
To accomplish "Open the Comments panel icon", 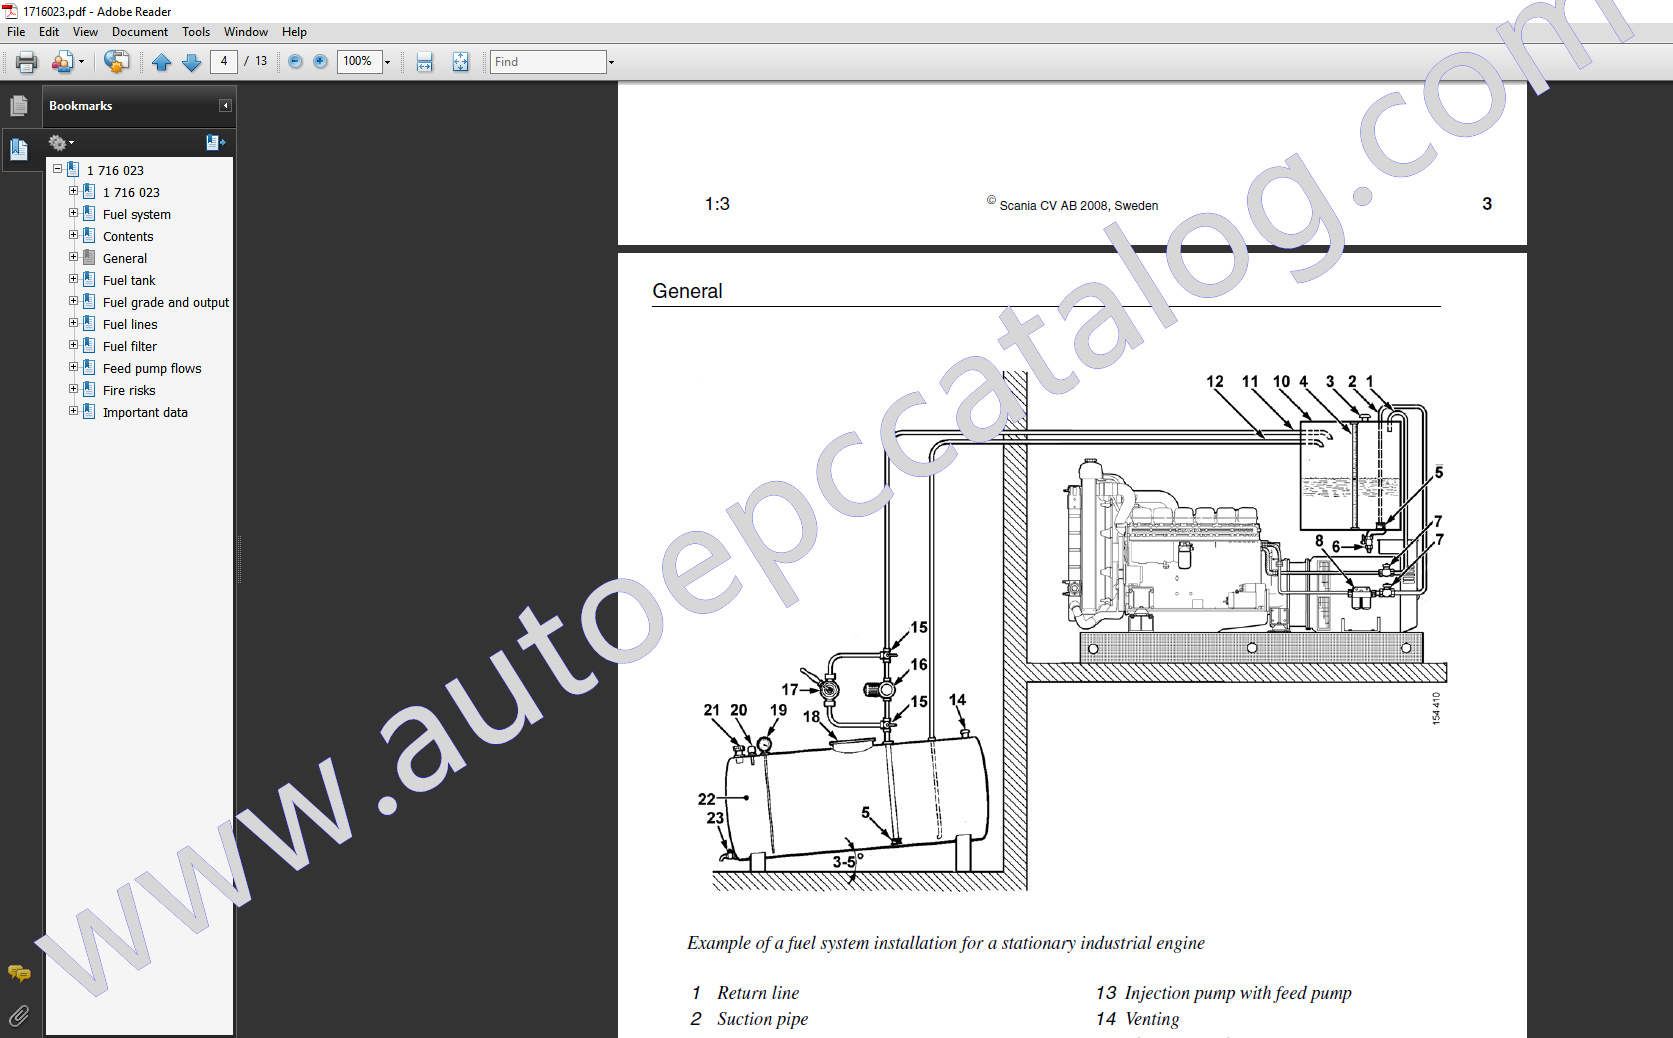I will (x=19, y=973).
